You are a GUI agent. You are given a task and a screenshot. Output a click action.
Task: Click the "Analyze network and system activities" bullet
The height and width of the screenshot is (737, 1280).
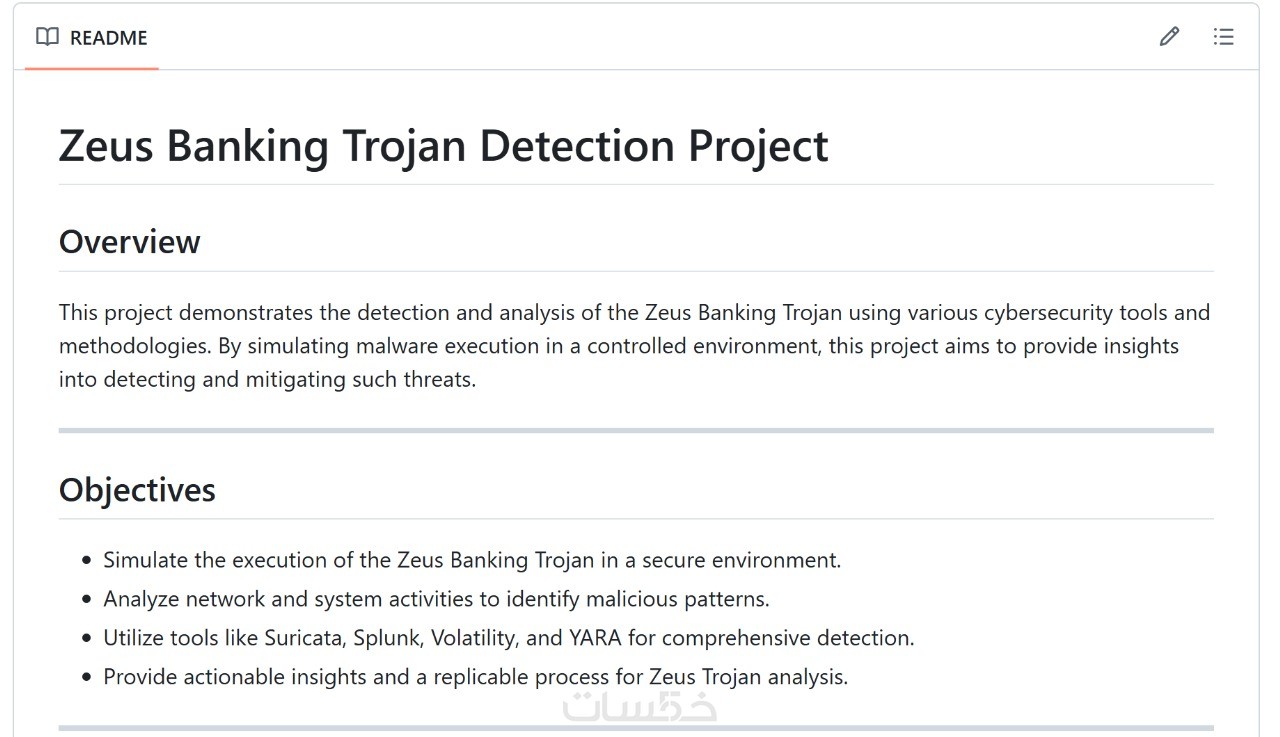click(x=436, y=599)
